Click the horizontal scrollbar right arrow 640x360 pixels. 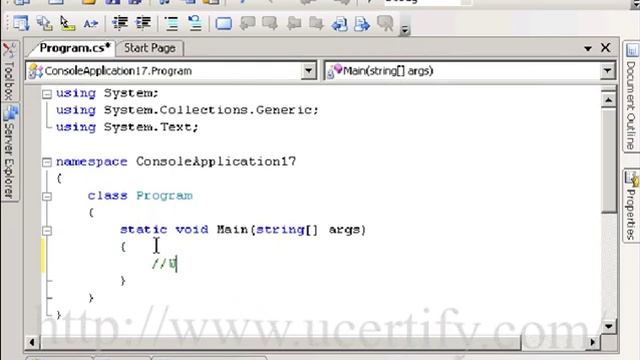pos(593,342)
